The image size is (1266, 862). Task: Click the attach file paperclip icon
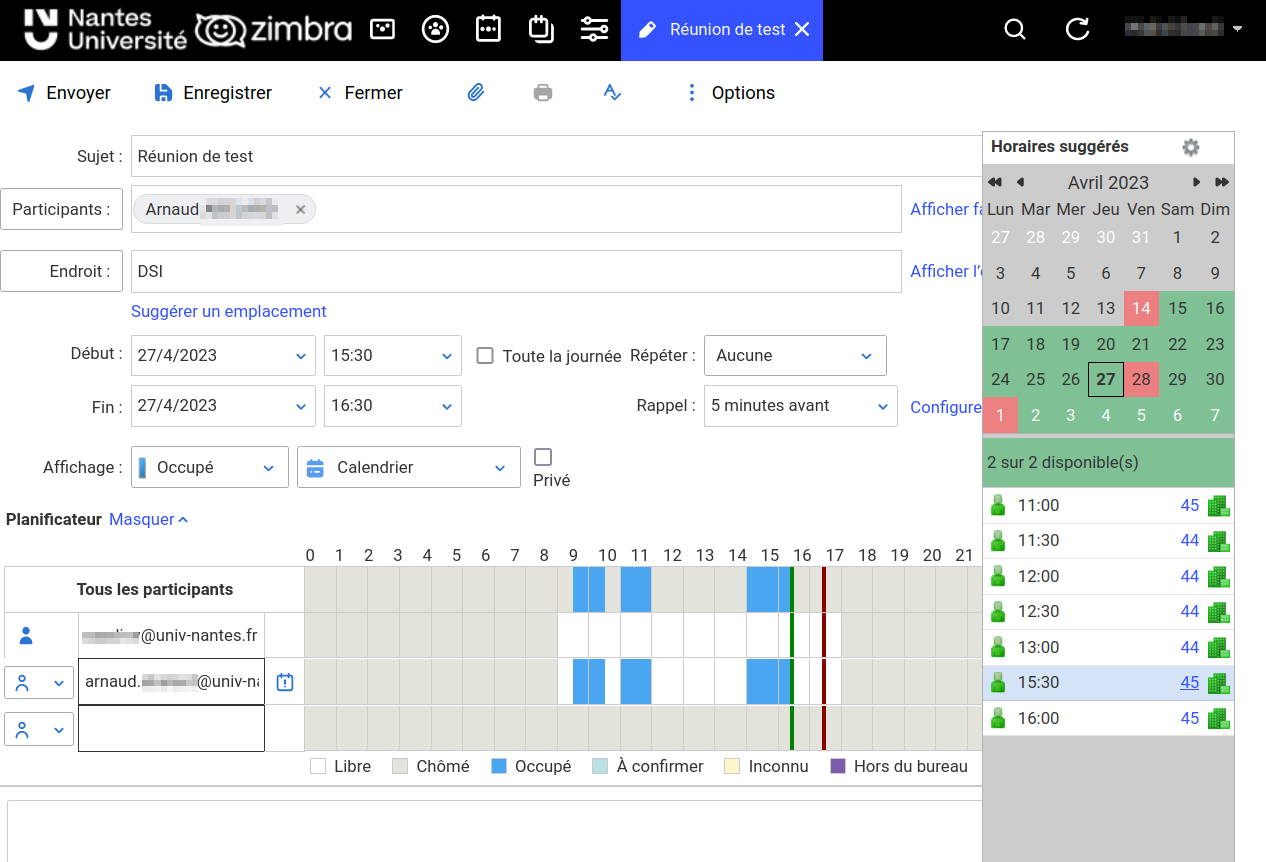pyautogui.click(x=476, y=93)
